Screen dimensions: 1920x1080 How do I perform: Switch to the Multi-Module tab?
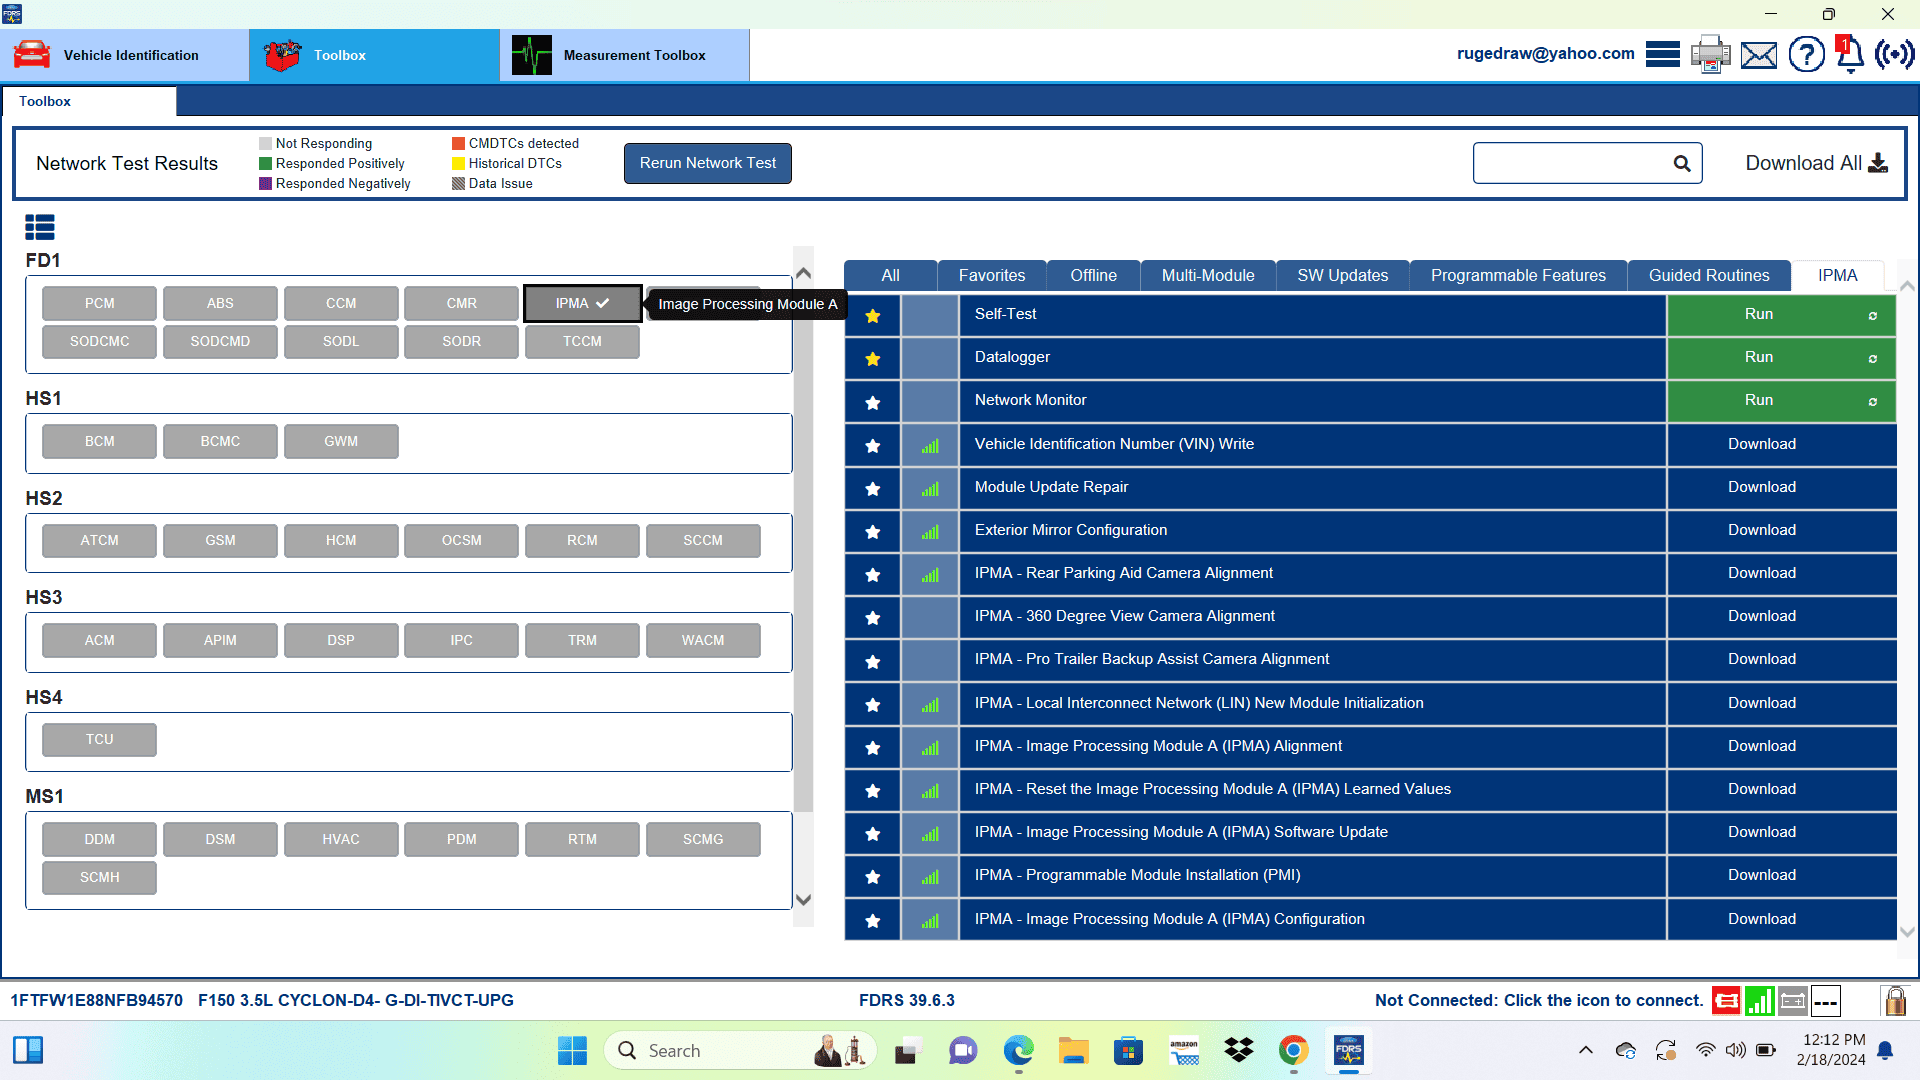(1207, 276)
